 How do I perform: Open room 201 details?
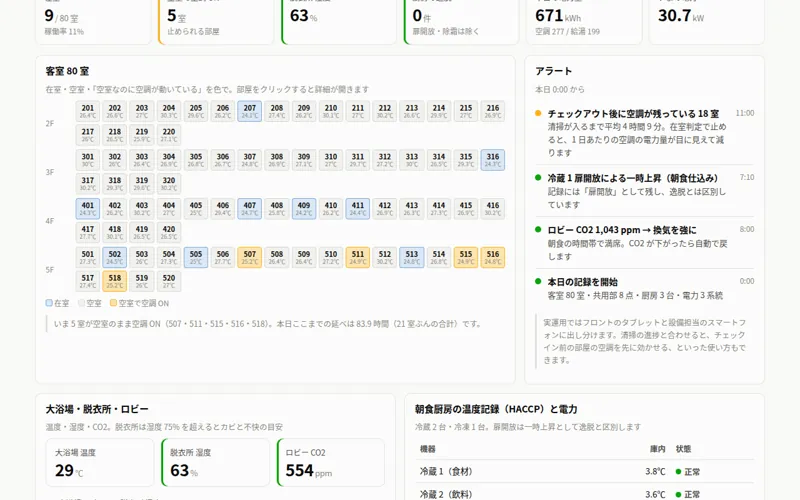88,111
